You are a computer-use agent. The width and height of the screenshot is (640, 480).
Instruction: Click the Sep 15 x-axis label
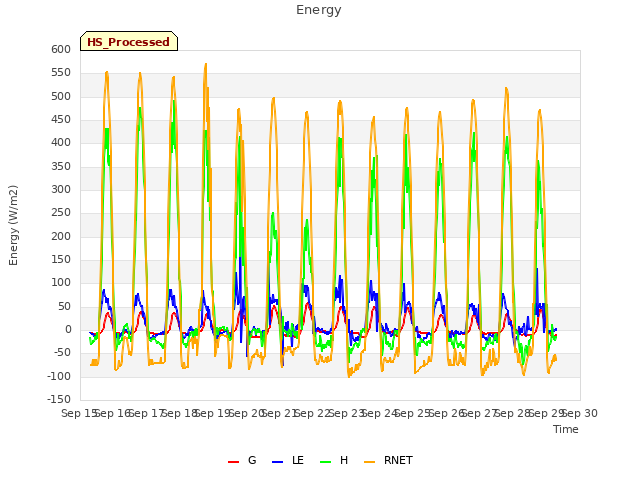point(80,413)
